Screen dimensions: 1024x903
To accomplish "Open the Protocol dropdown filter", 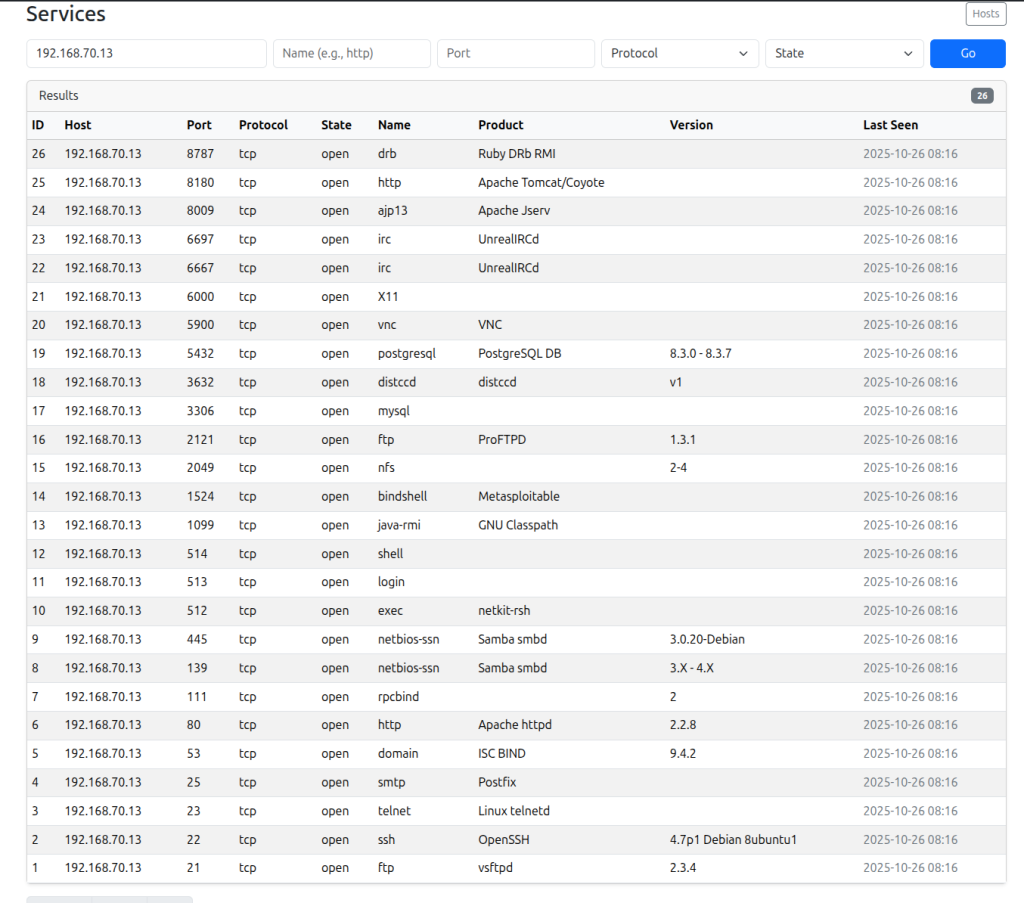I will pyautogui.click(x=679, y=53).
